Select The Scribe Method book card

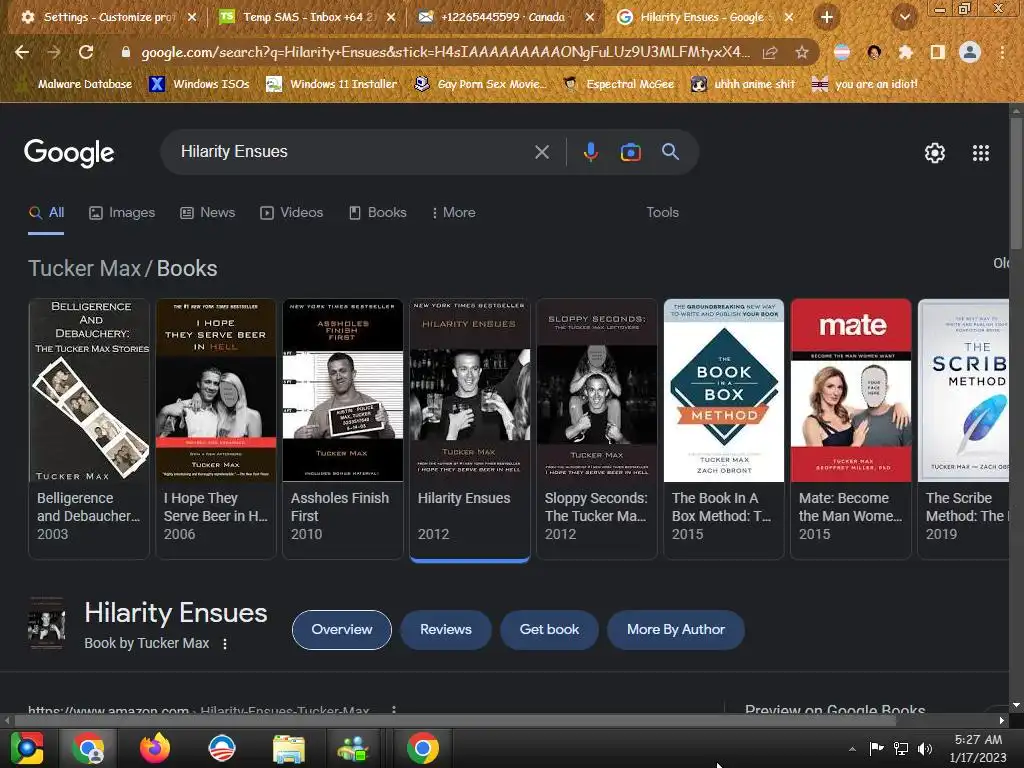963,428
